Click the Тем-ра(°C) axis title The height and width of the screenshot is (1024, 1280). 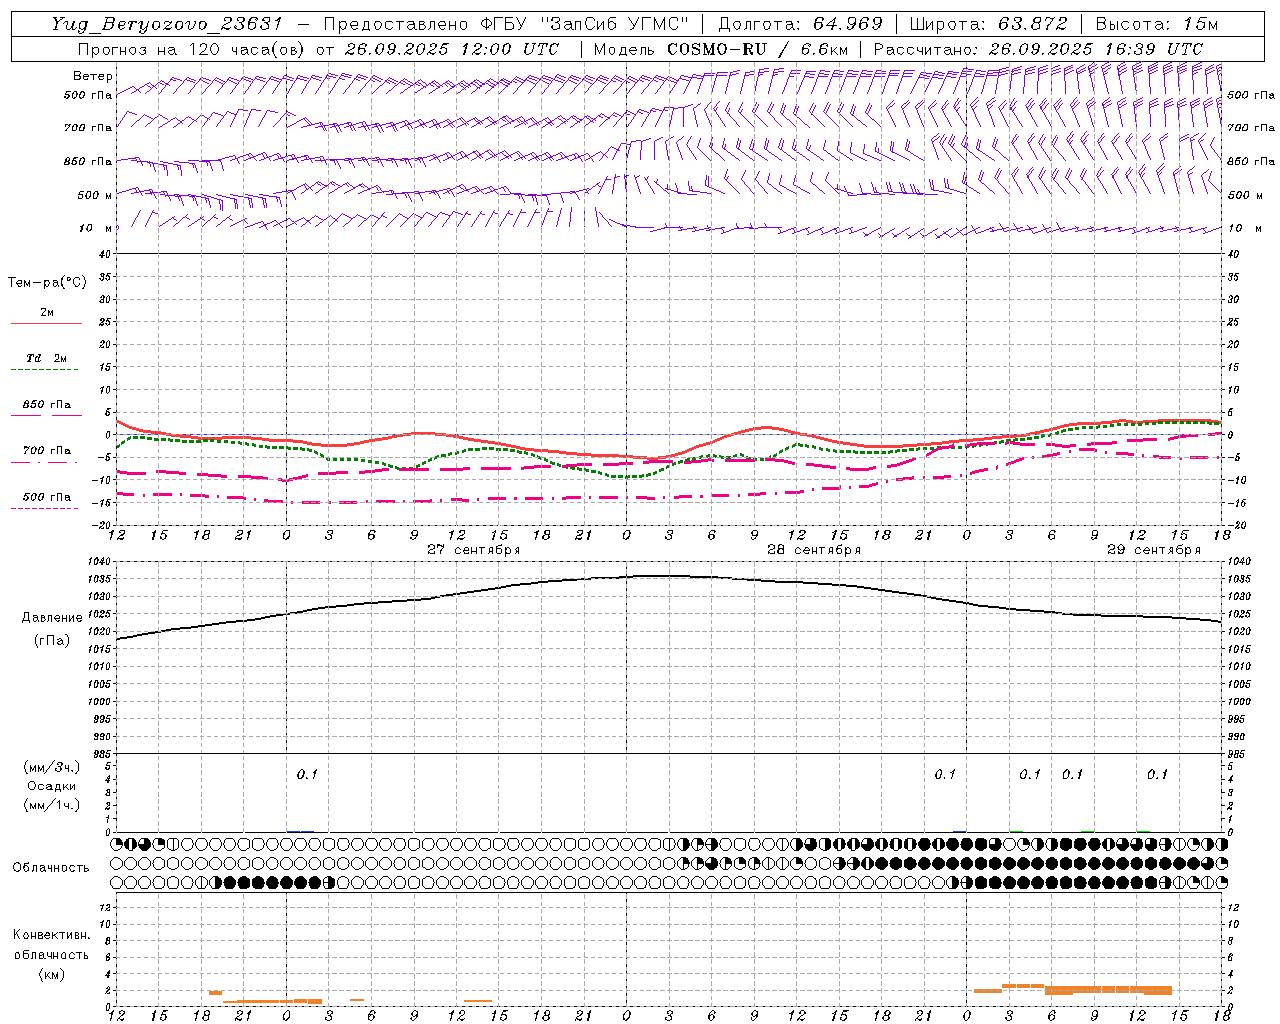(47, 283)
